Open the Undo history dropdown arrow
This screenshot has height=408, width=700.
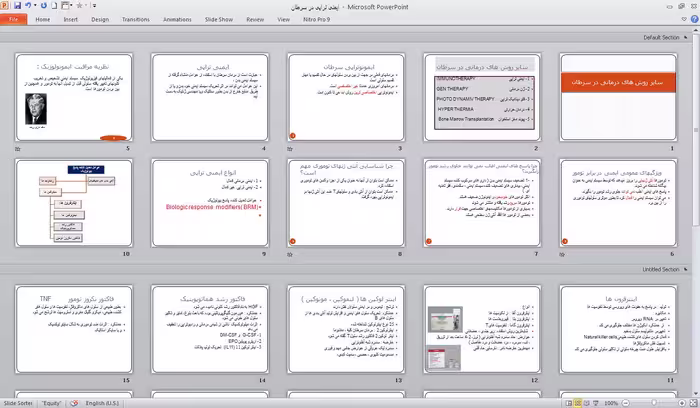point(35,5)
